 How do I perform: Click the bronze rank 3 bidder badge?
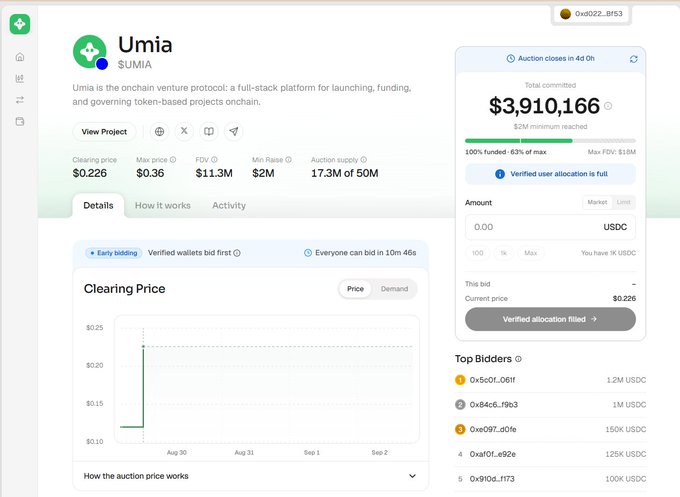click(460, 429)
